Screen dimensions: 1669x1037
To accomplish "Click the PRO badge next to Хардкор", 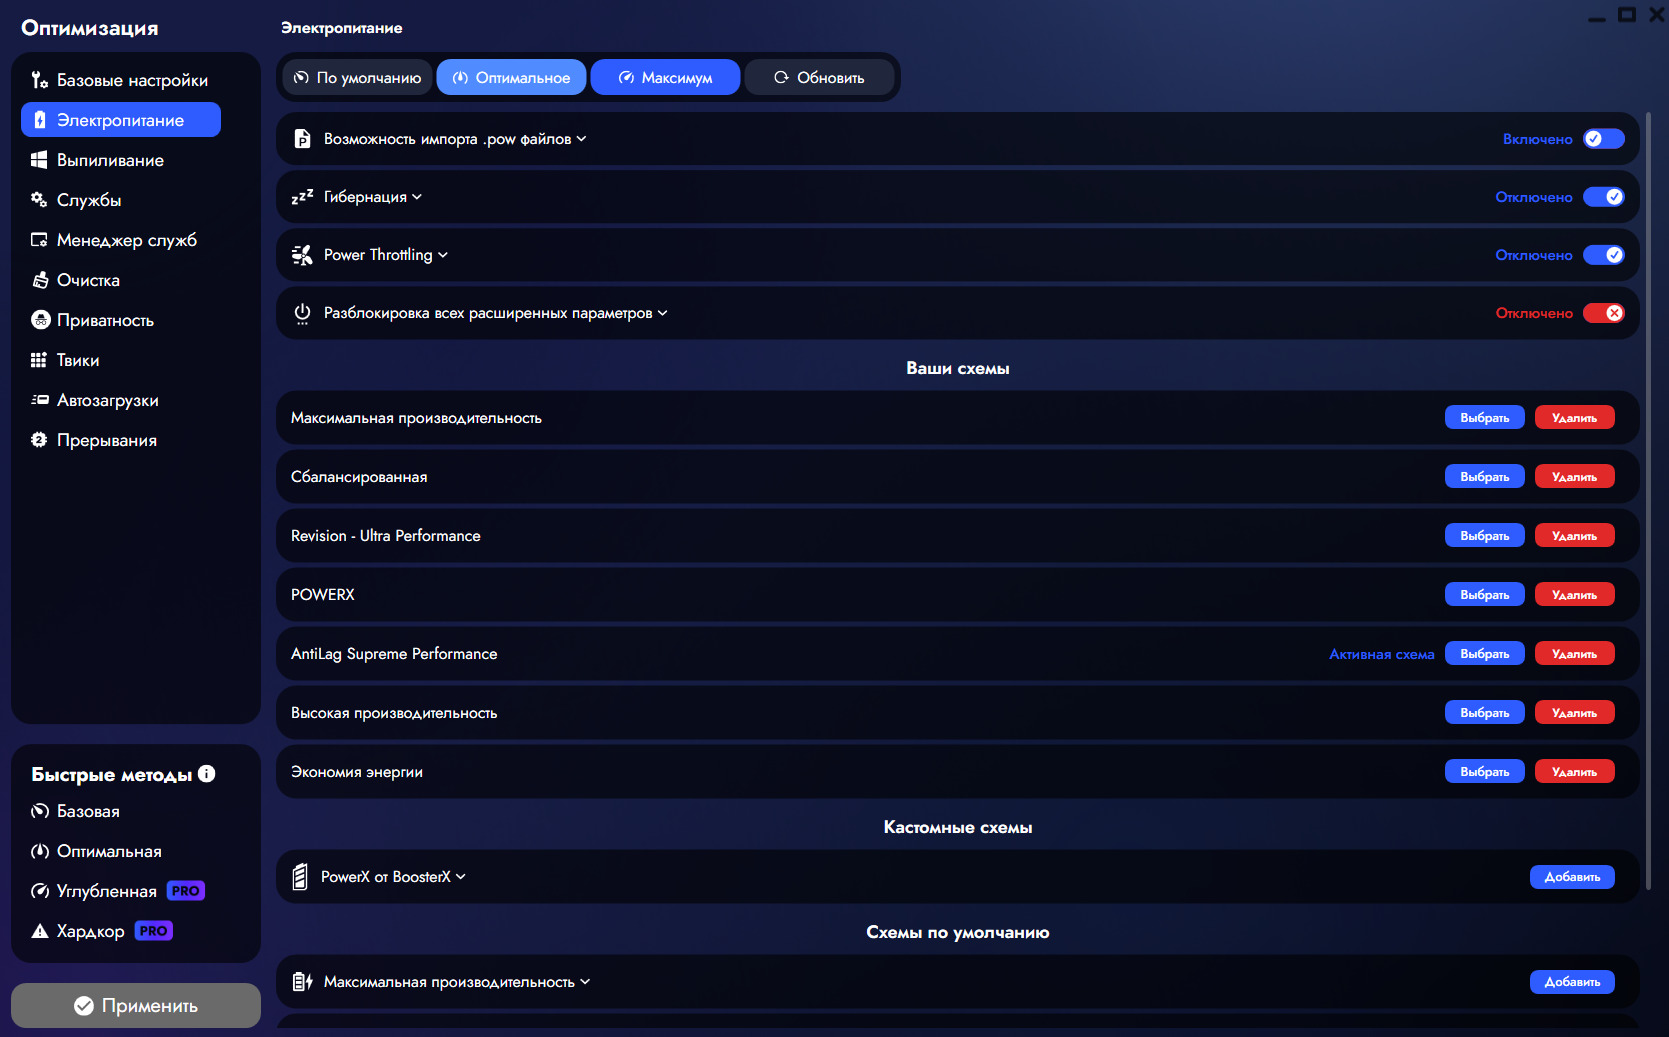I will (x=154, y=931).
